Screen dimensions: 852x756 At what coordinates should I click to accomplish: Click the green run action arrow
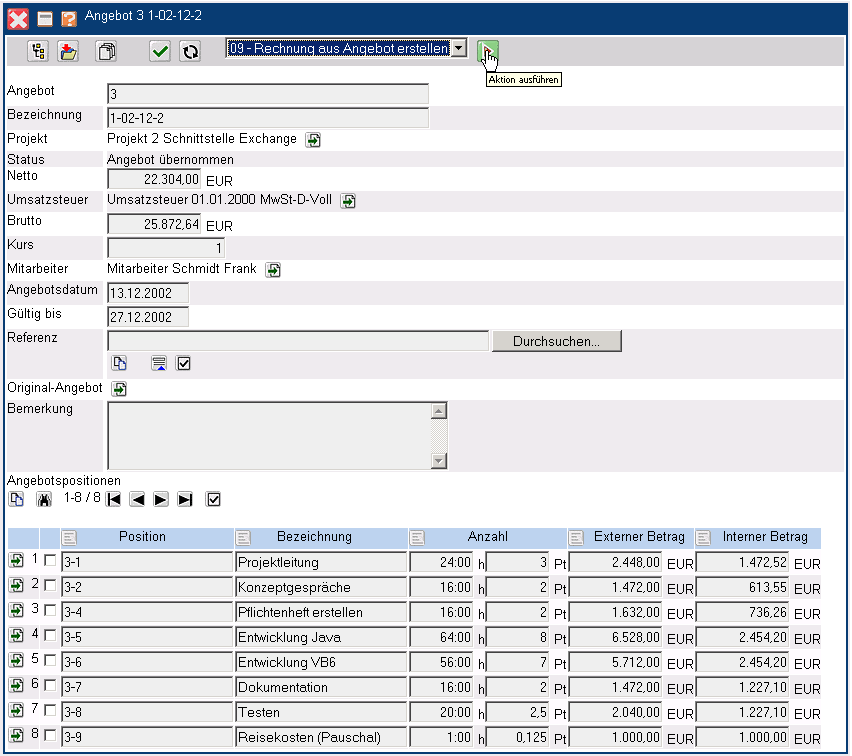point(487,50)
